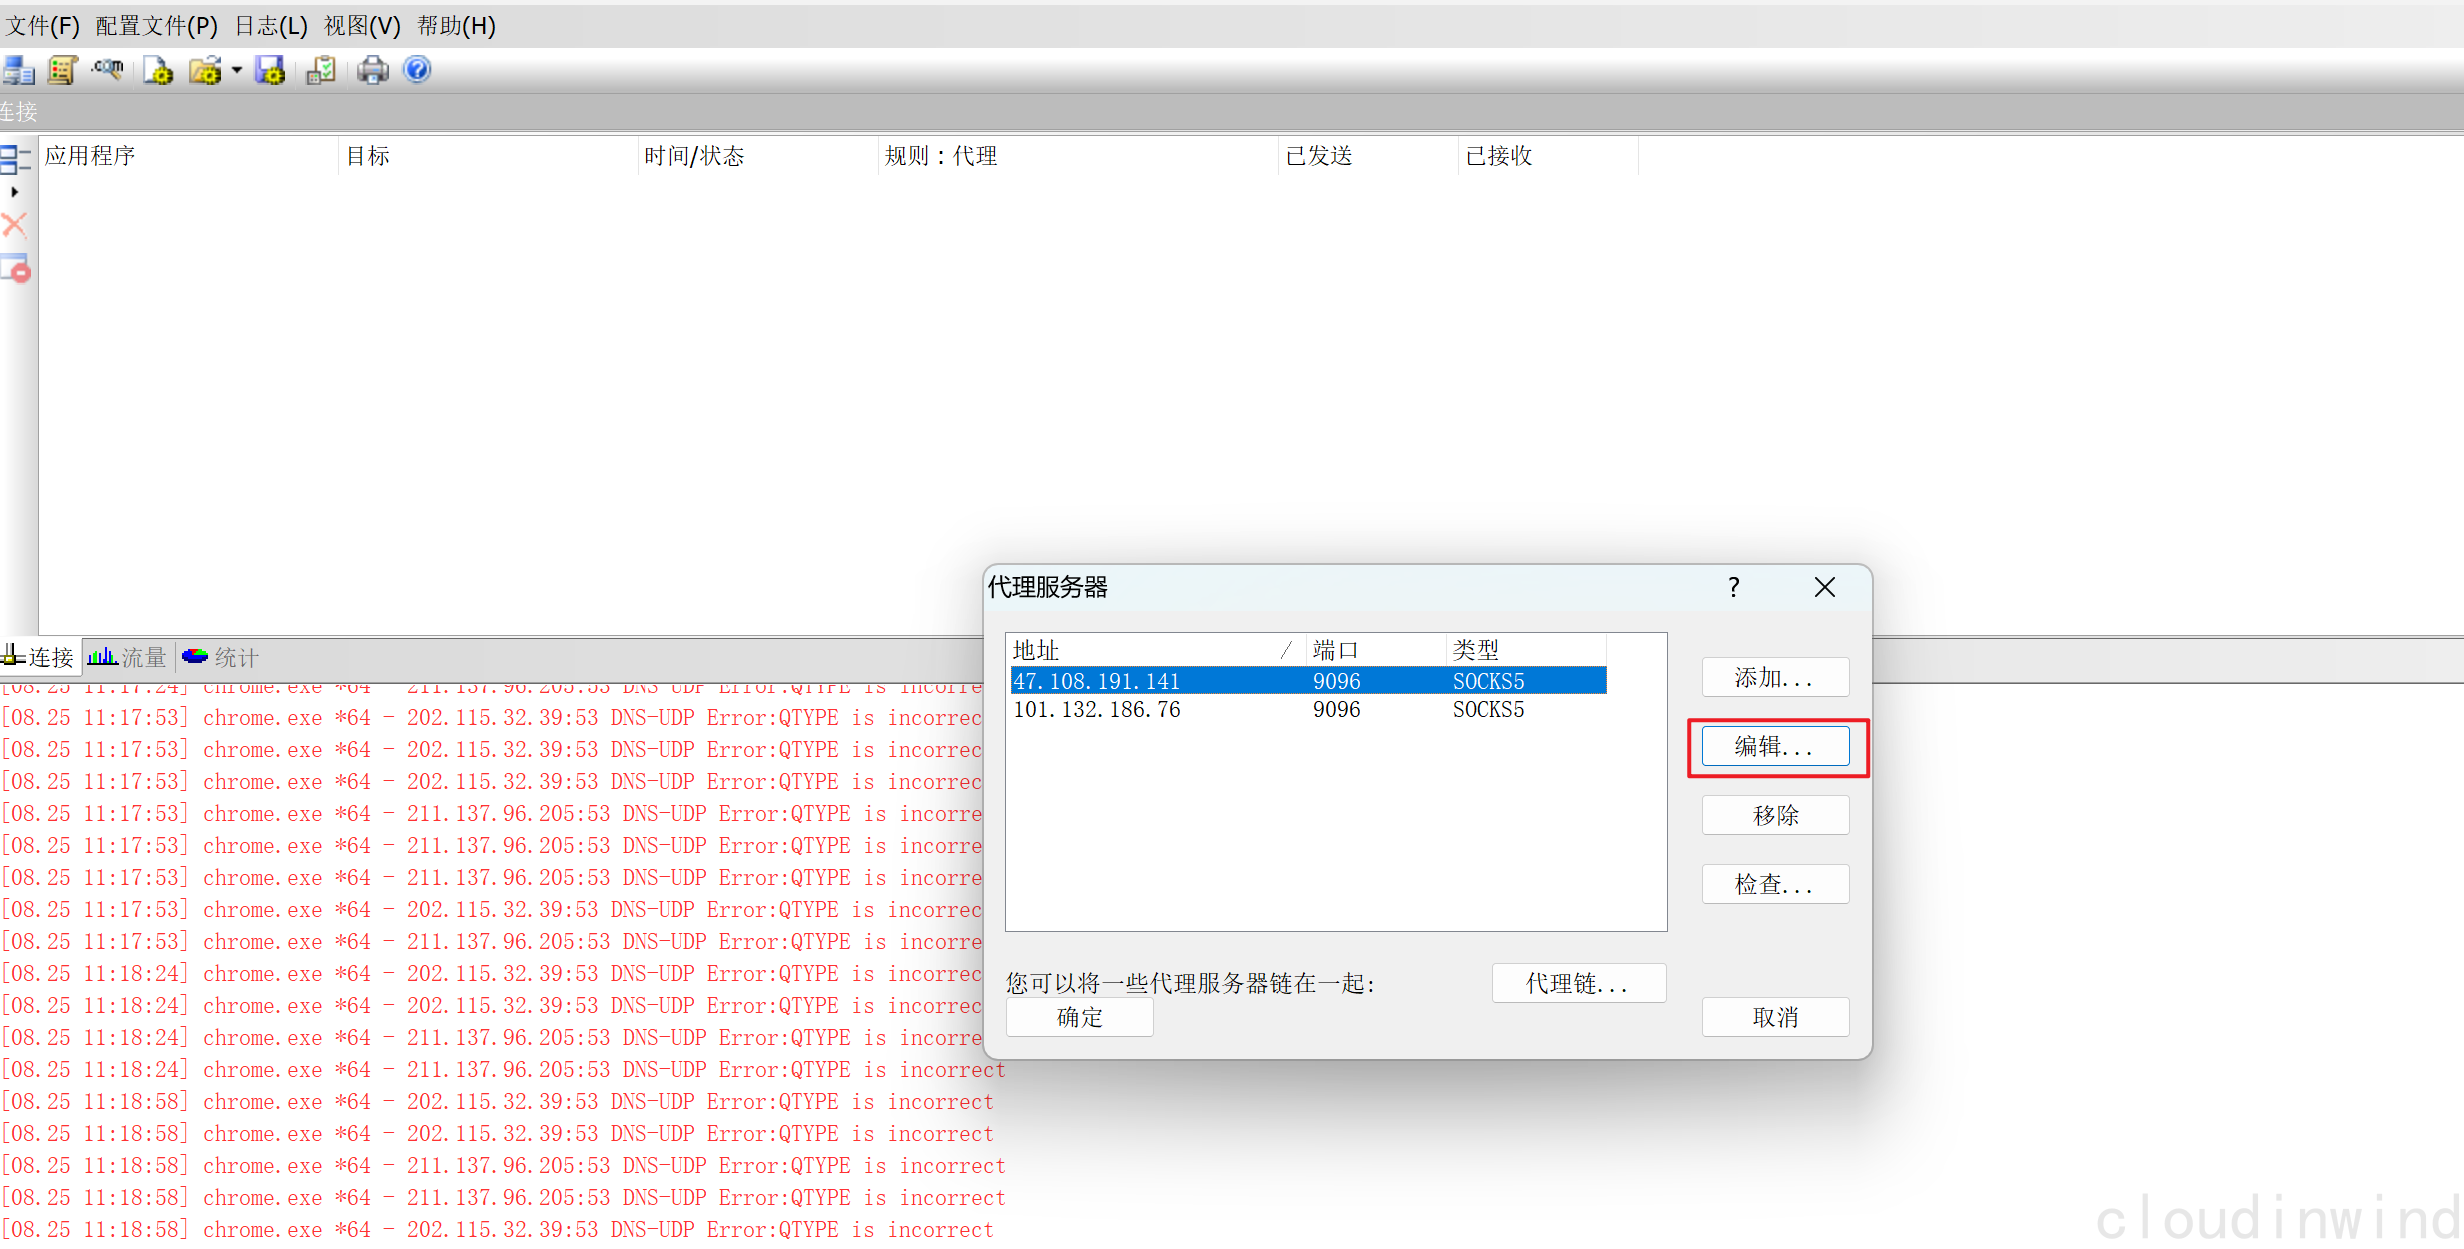Save profile using the floppy disk icon

tap(270, 70)
